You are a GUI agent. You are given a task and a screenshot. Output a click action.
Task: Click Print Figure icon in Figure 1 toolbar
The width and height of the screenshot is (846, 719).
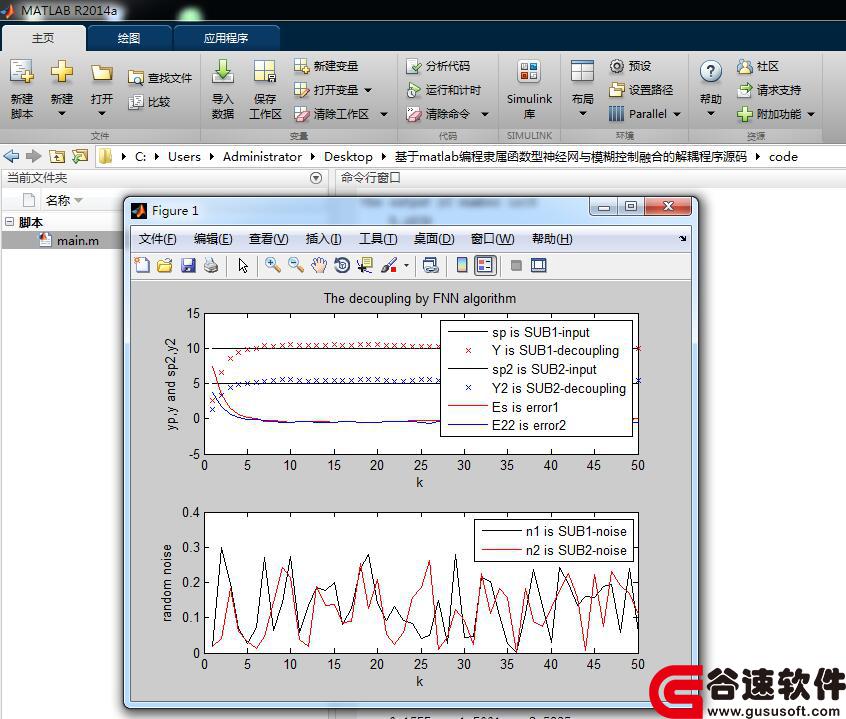pos(211,265)
